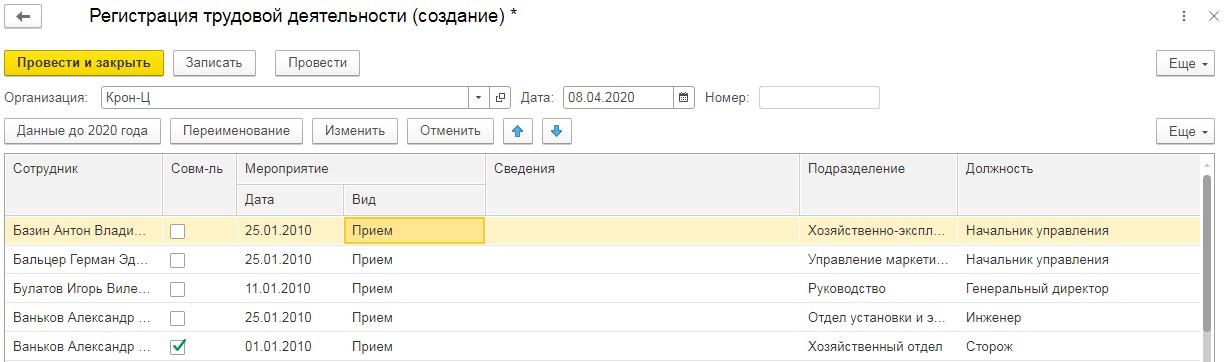
Task: Move row up with blue arrow
Action: click(516, 131)
